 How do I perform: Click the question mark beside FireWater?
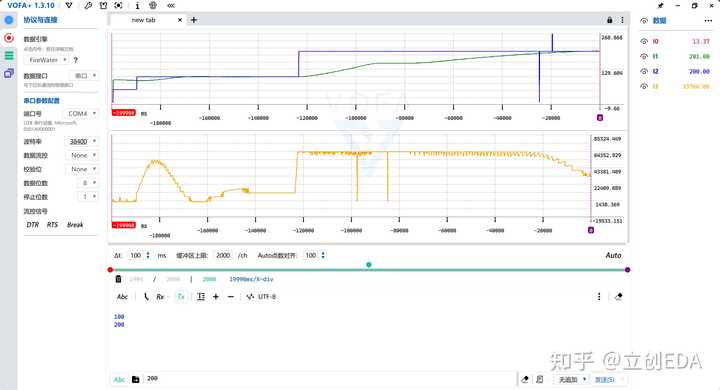[76, 60]
